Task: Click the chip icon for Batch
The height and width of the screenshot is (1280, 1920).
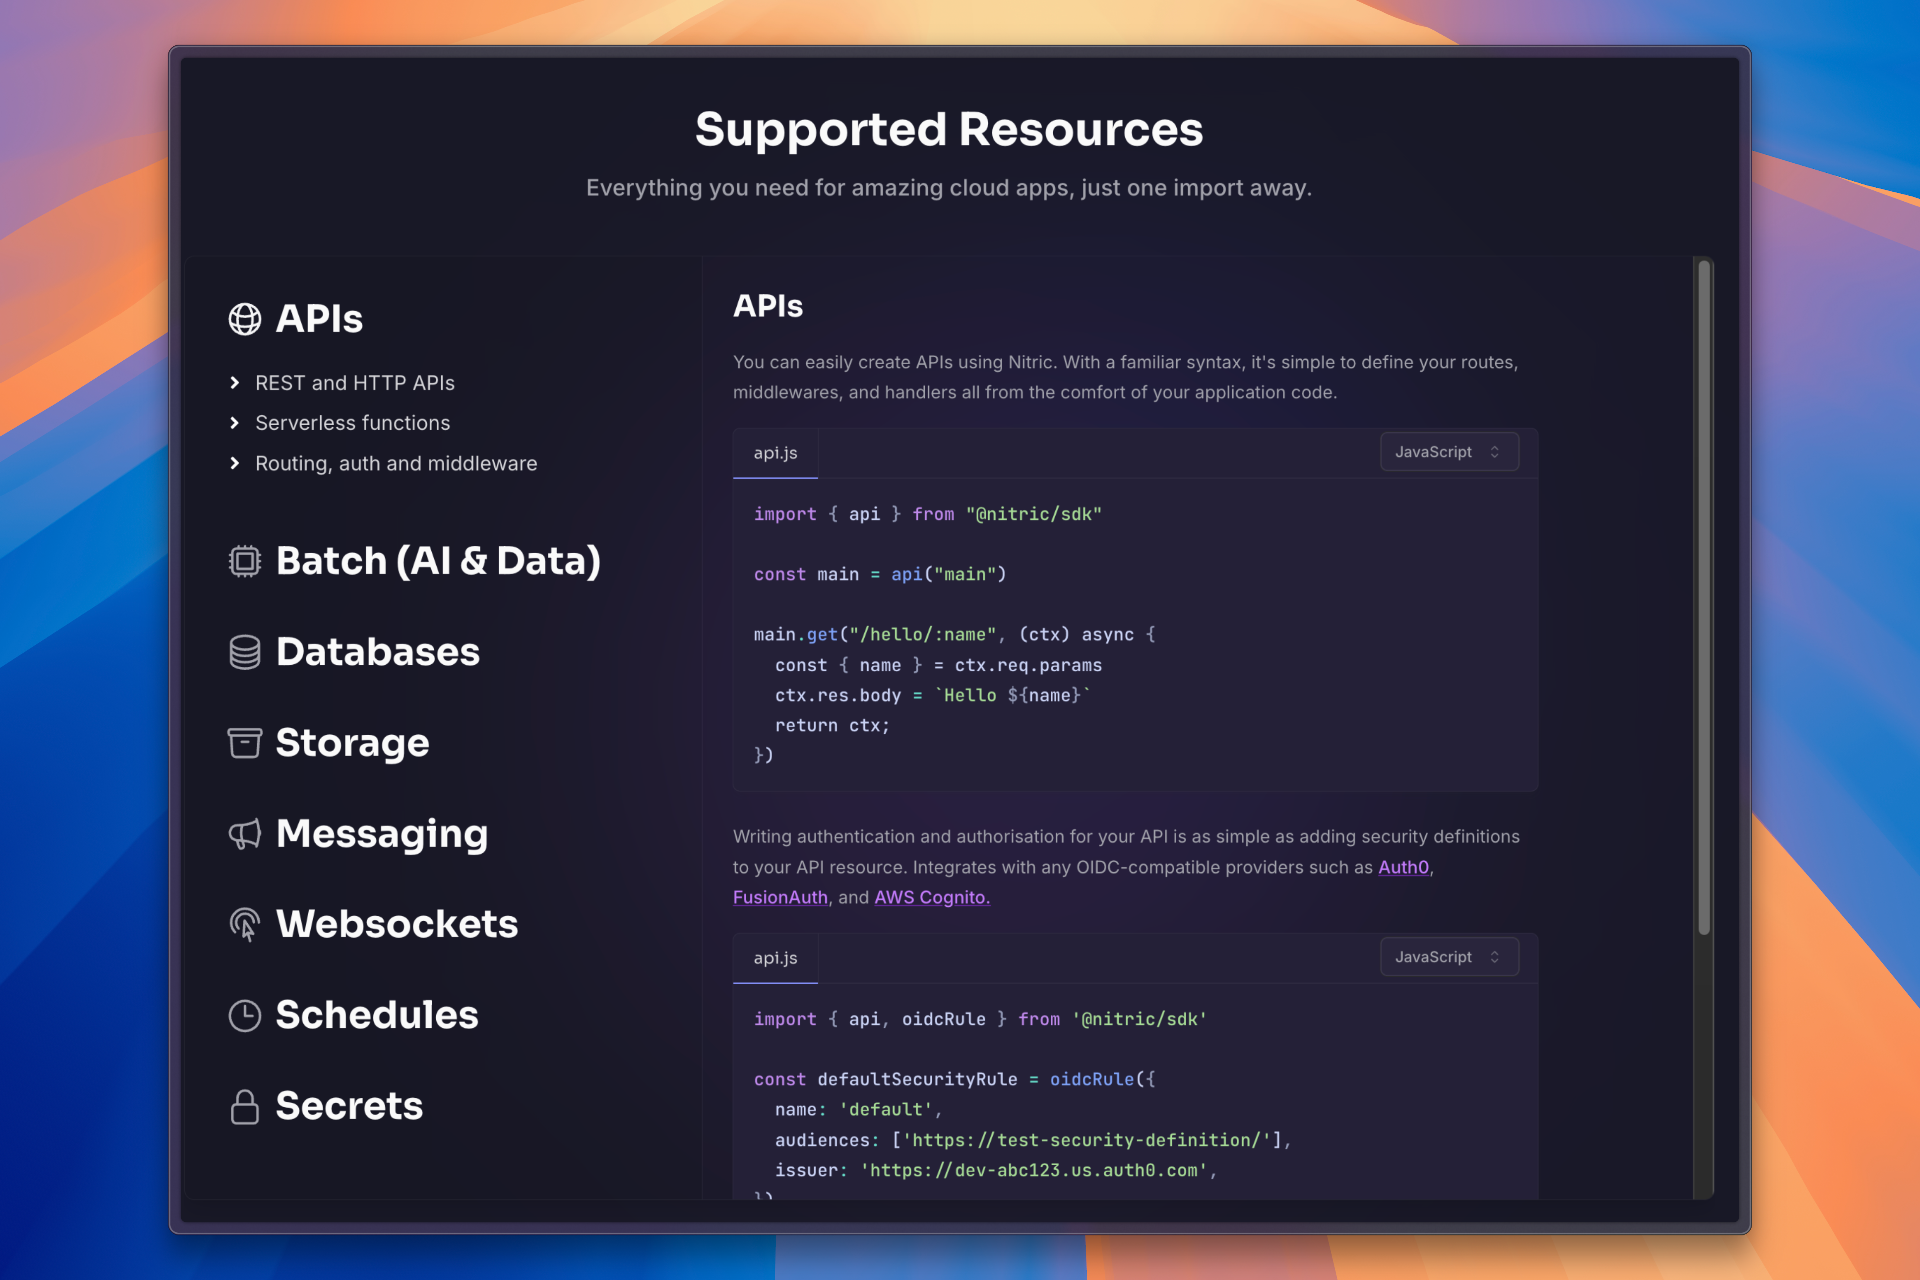Action: click(x=245, y=561)
